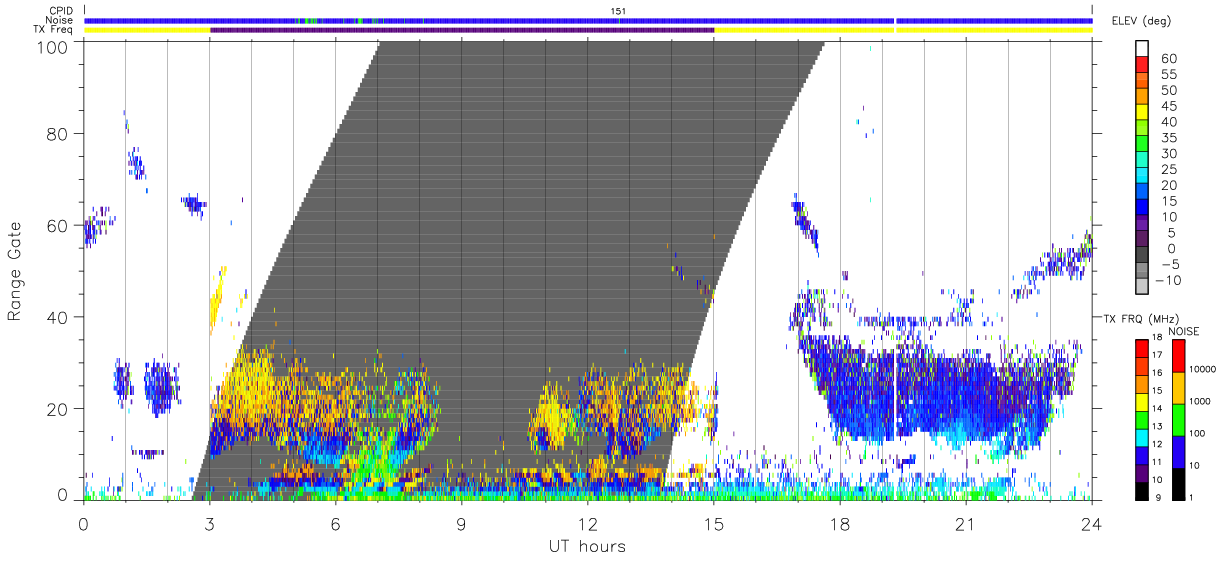Click the TX Freq label at top left

click(54, 30)
